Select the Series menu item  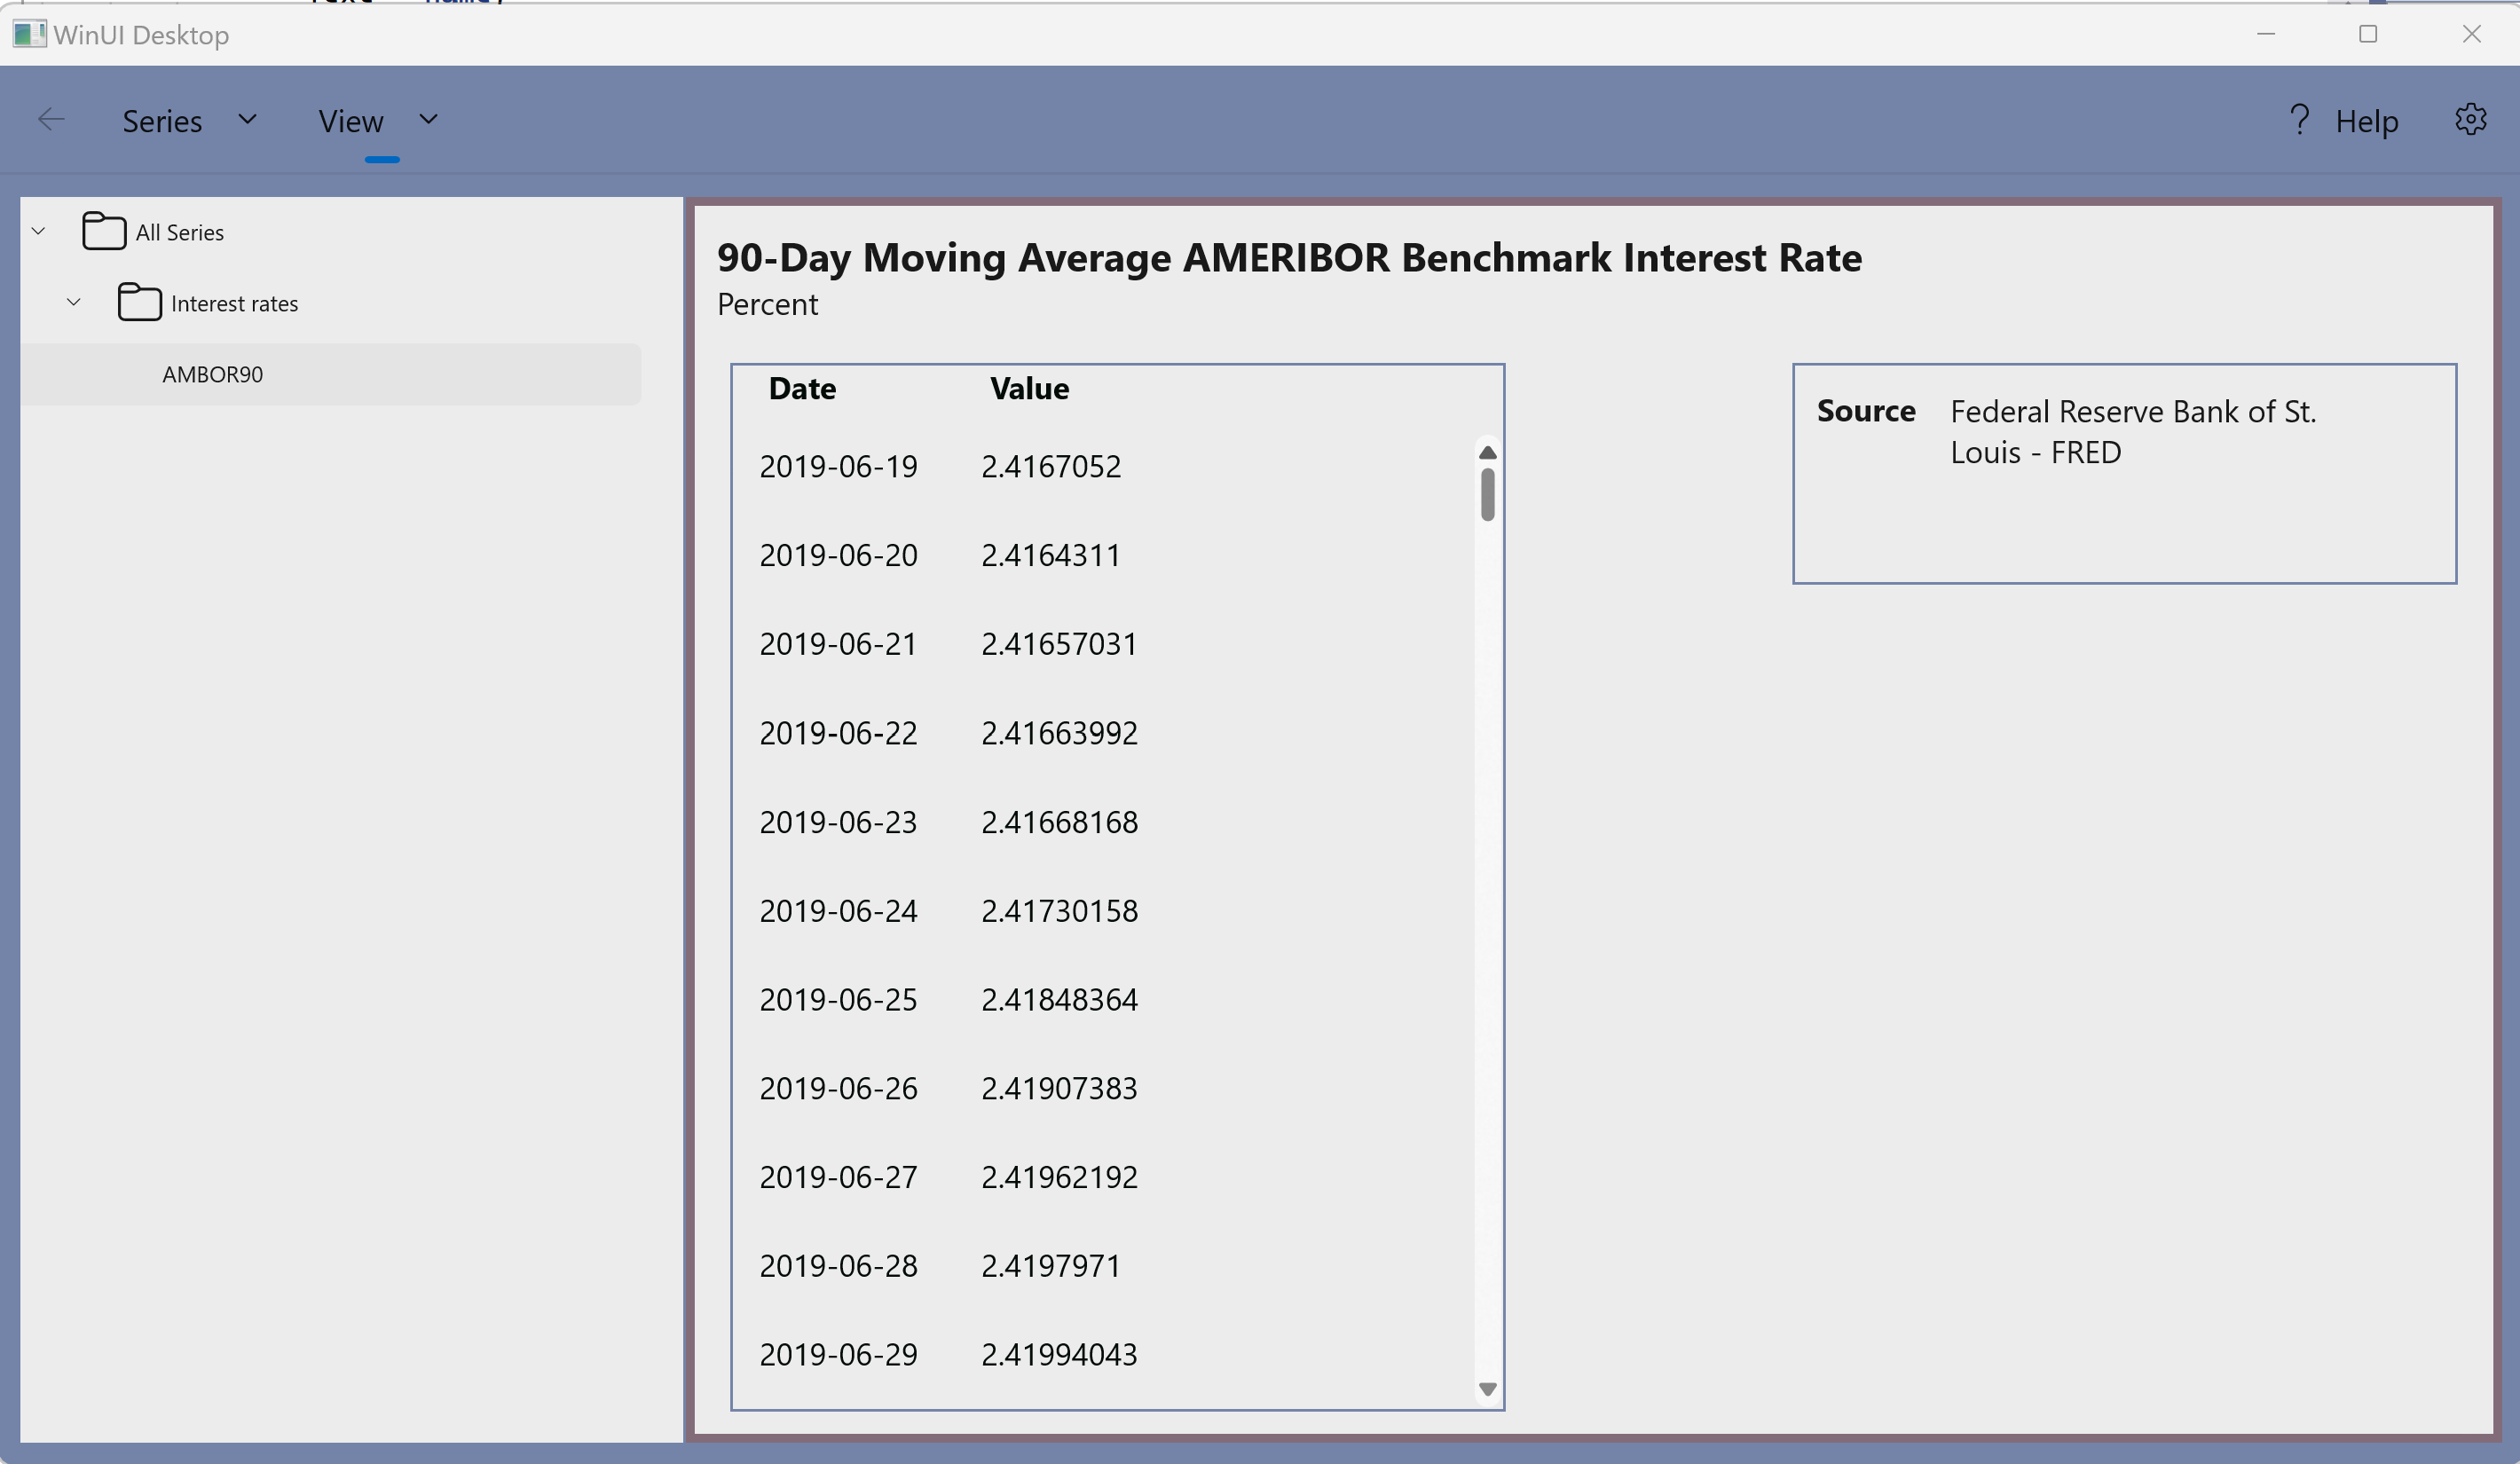(162, 121)
